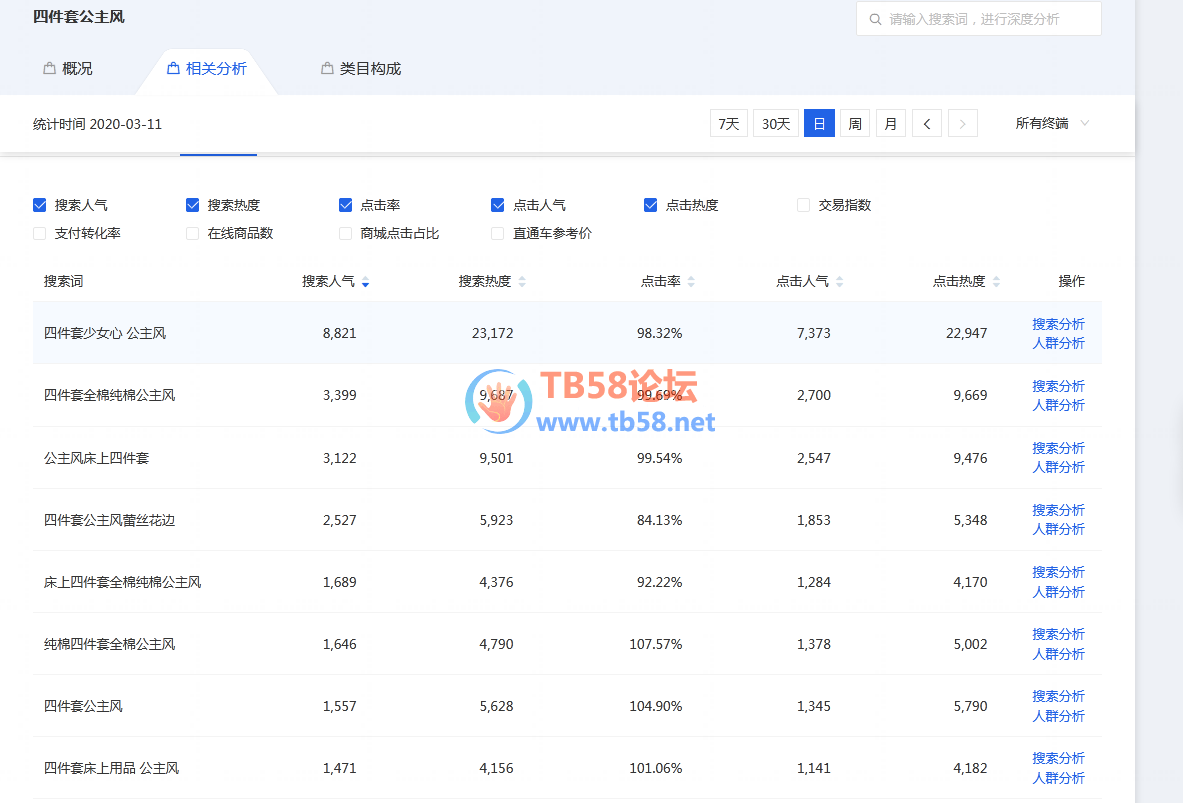Open 人群分析 for 纯棉四件套全棉公主风

click(x=1059, y=654)
